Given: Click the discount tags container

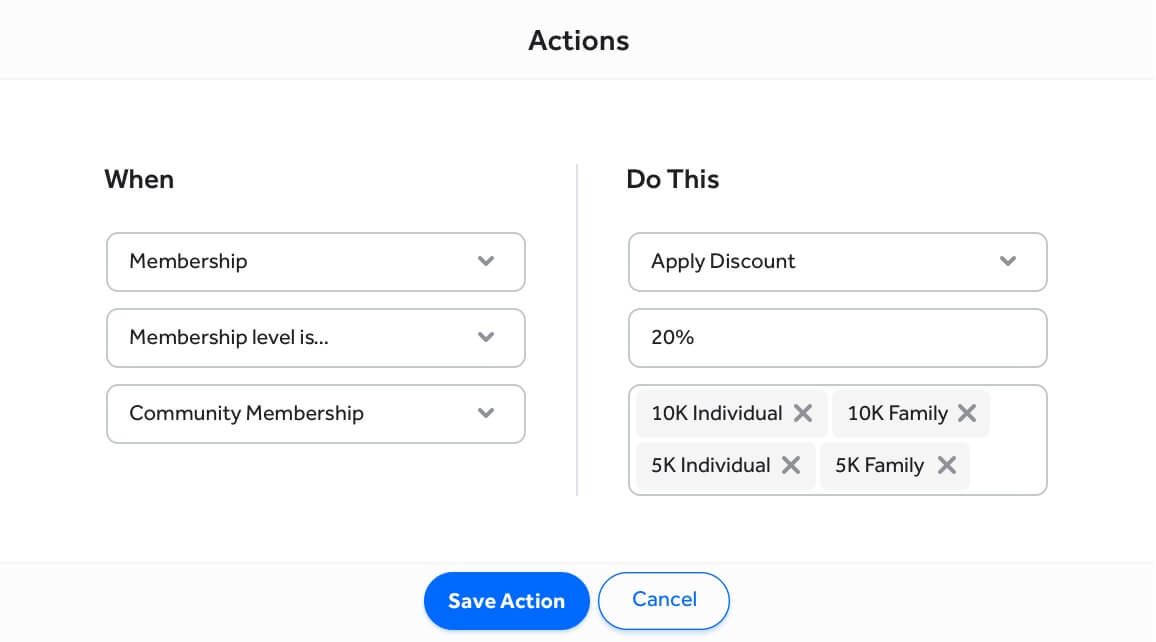Looking at the screenshot, I should point(837,440).
